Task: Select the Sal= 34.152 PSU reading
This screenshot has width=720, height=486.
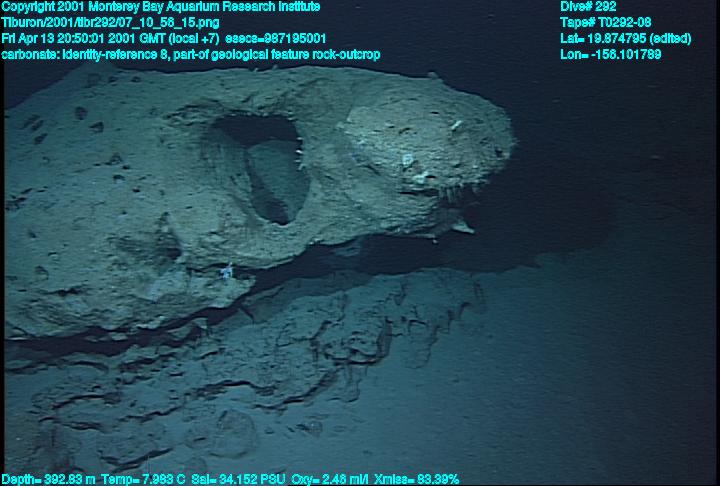Action: pos(238,480)
